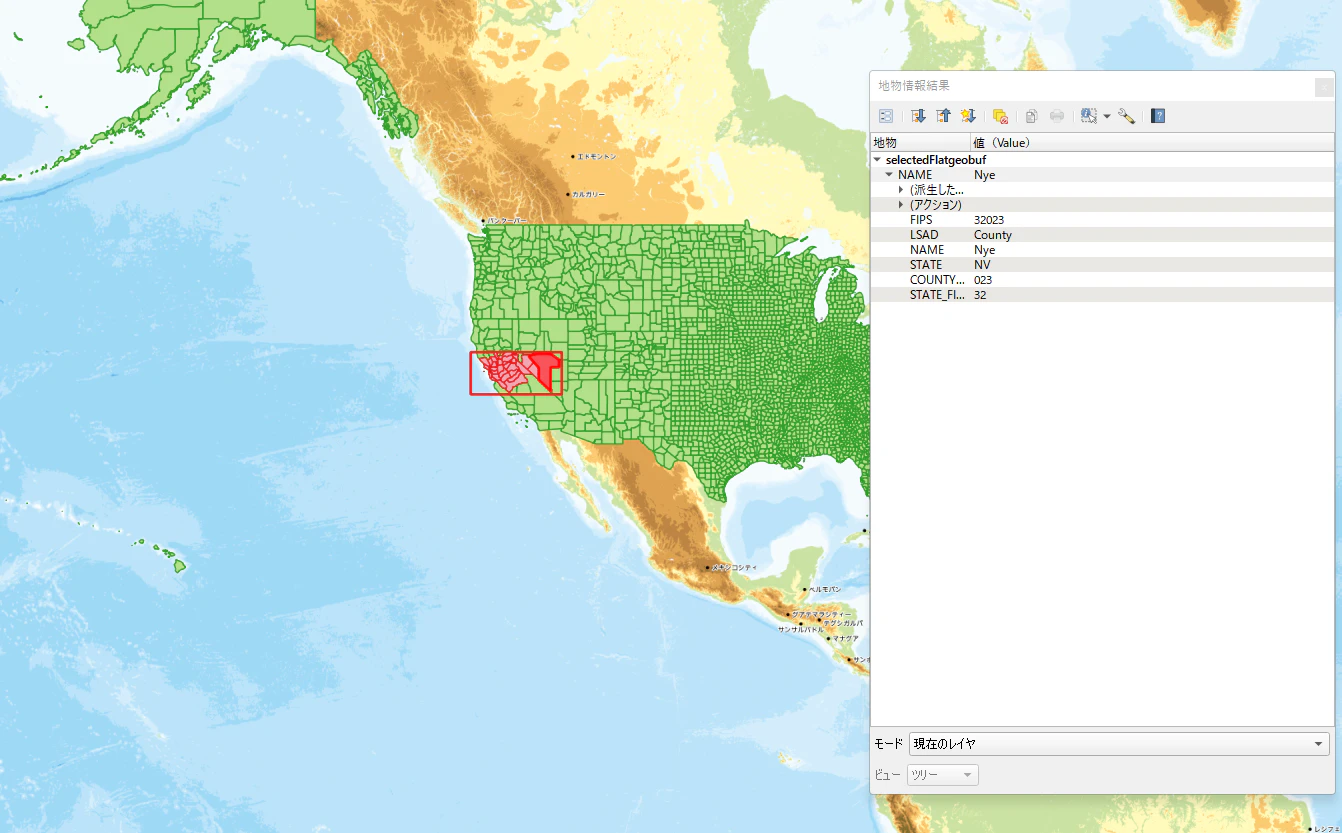The width and height of the screenshot is (1342, 833).
Task: Click the 値 (Value) column header
Action: (1152, 142)
